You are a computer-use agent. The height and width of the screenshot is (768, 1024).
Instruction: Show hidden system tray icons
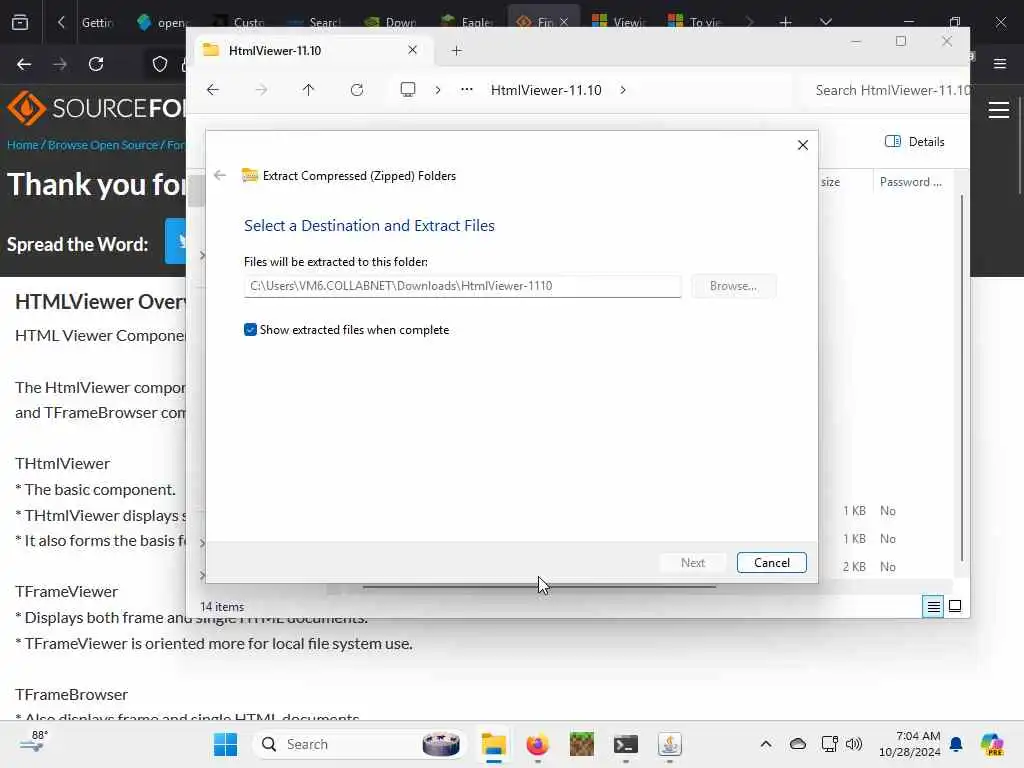point(765,744)
